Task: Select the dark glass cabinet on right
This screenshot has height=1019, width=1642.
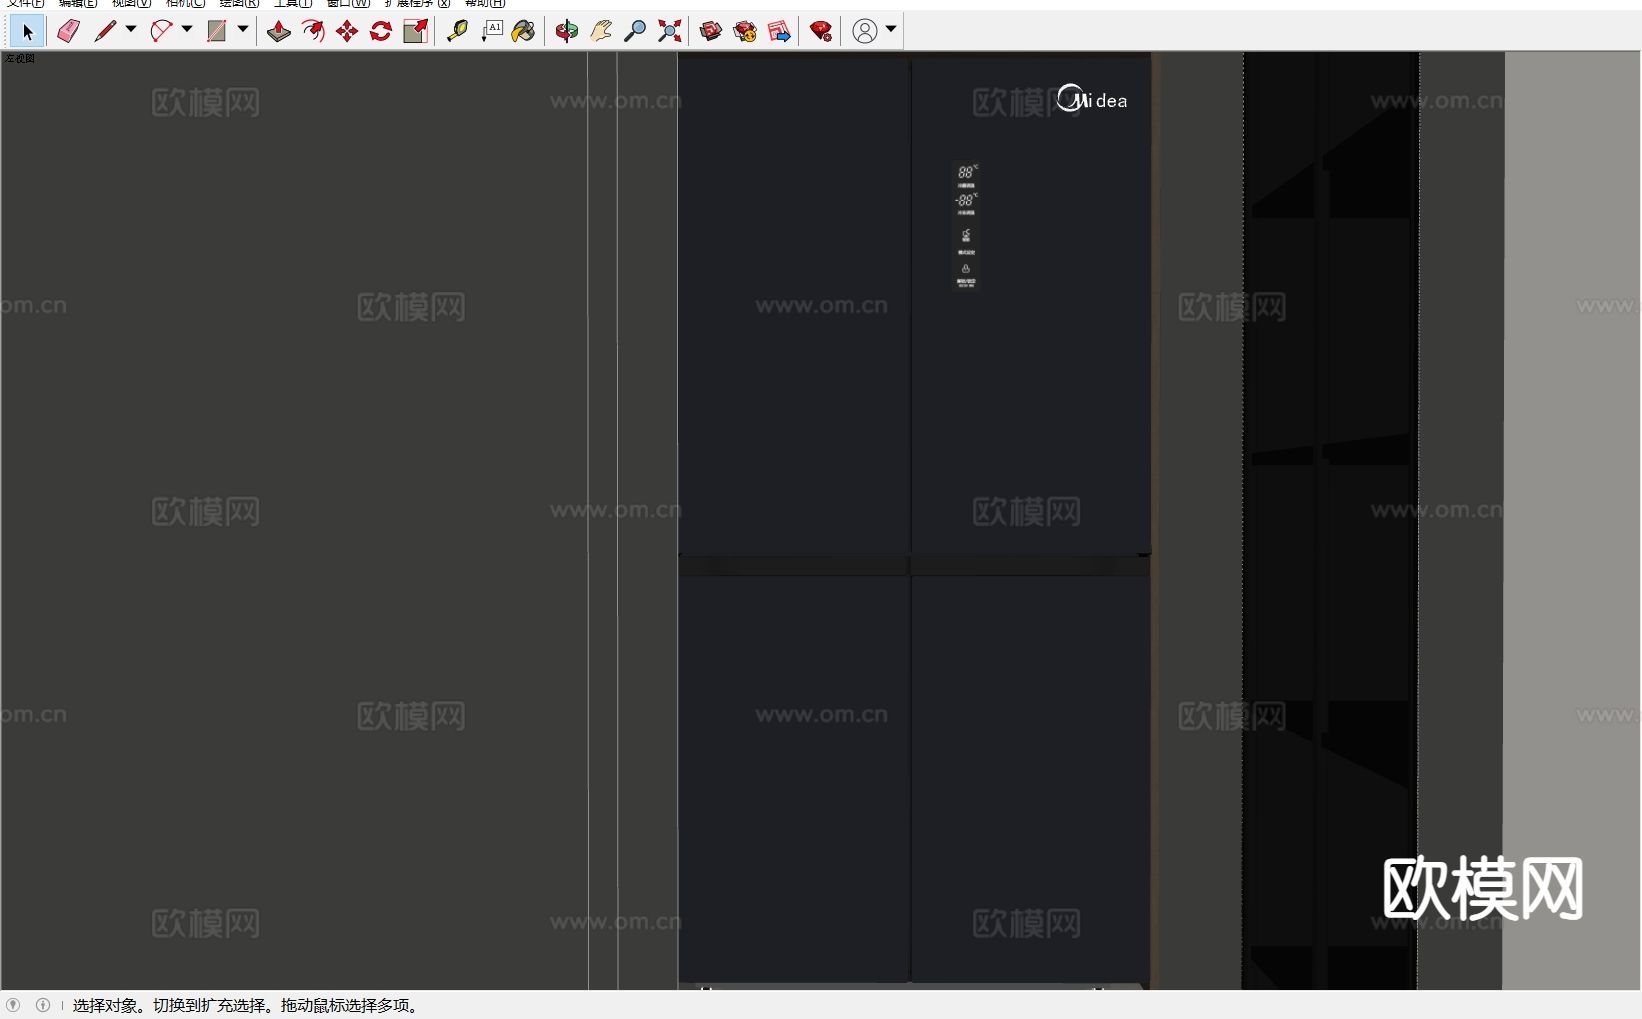Action: pyautogui.click(x=1330, y=520)
